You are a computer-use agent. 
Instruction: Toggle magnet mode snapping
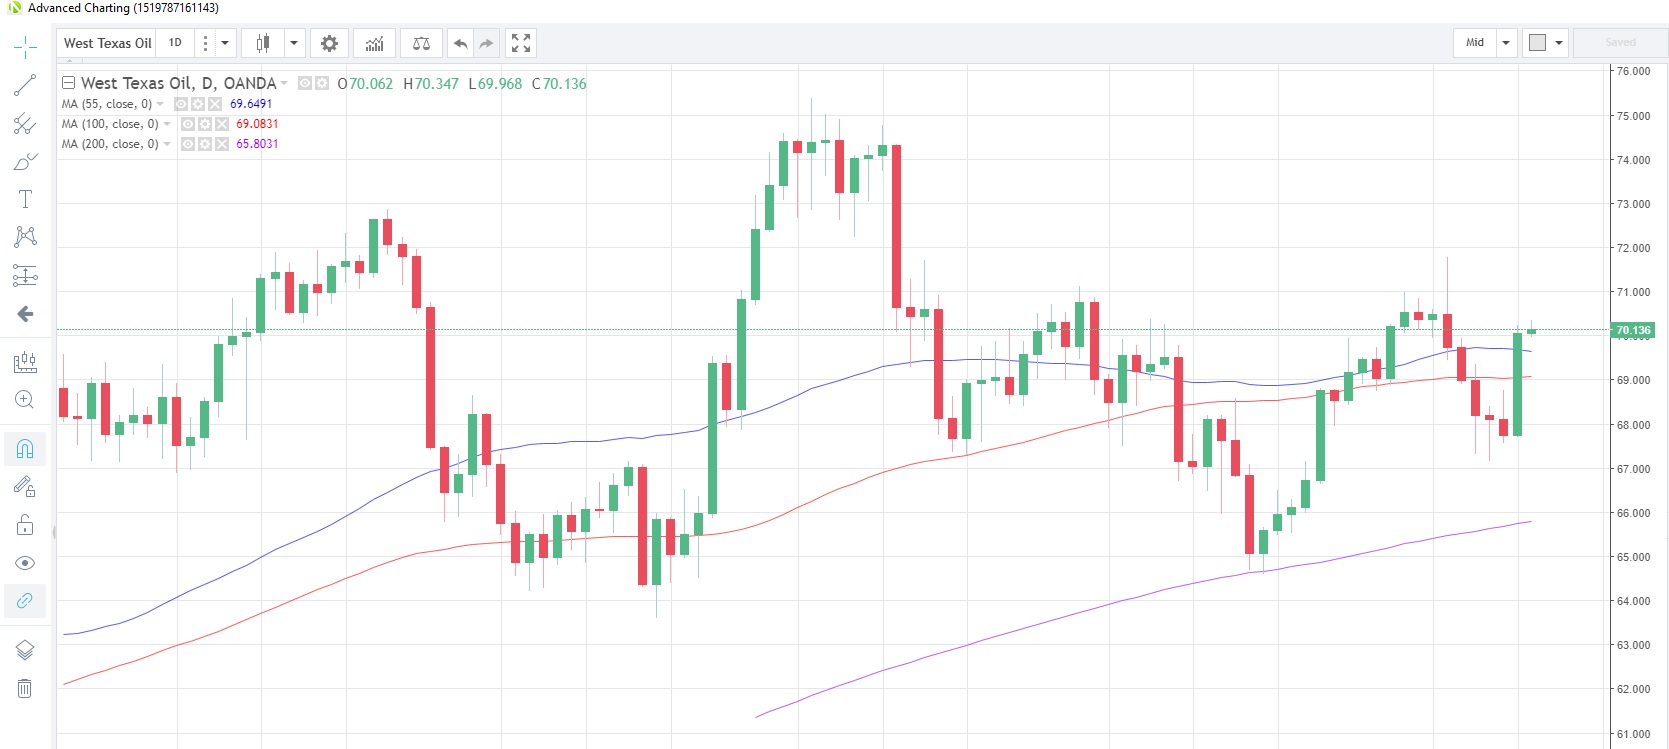(x=25, y=449)
